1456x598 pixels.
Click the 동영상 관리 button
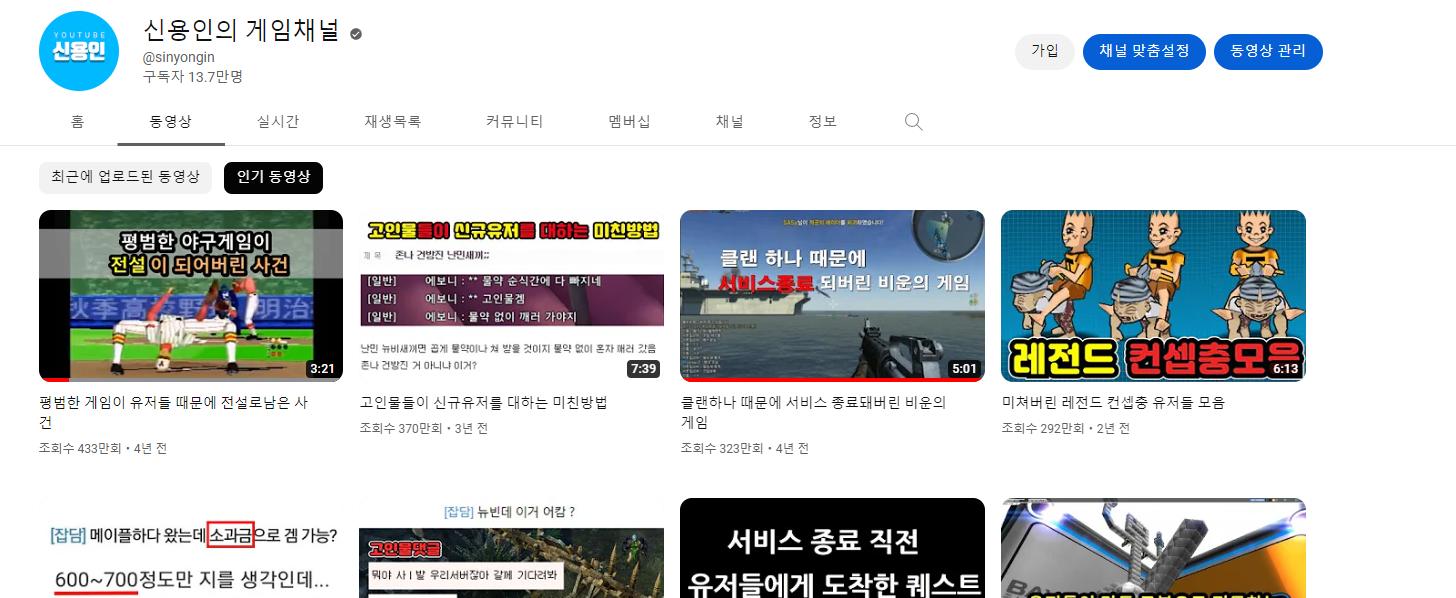click(x=1268, y=51)
